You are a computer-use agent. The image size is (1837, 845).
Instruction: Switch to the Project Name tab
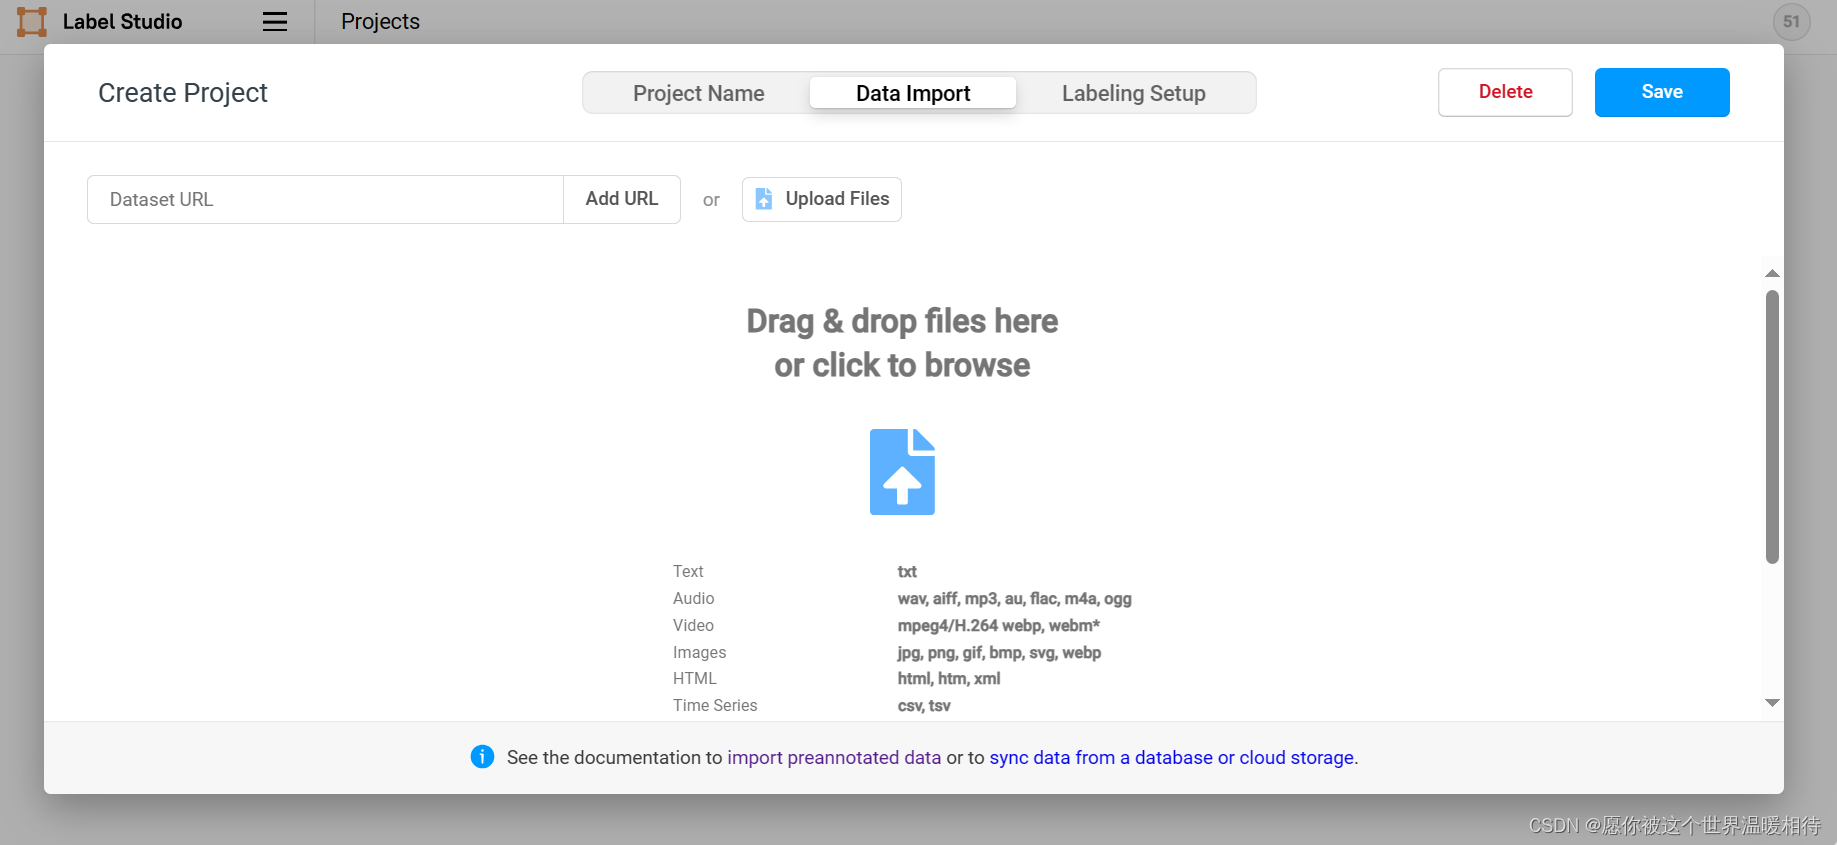pos(698,93)
